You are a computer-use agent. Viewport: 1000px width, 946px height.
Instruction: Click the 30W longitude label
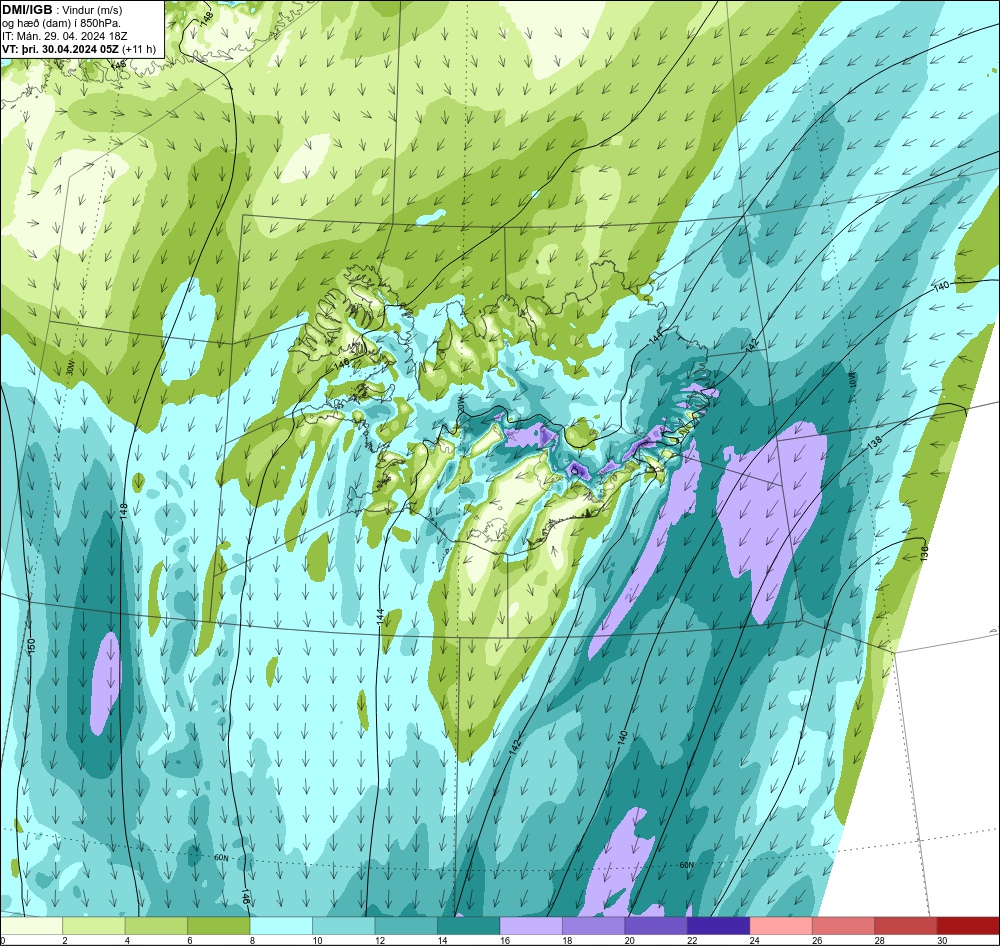click(x=71, y=368)
